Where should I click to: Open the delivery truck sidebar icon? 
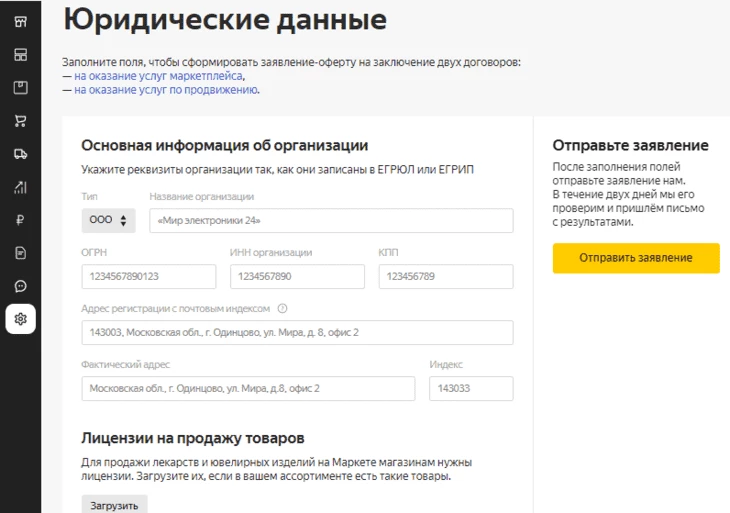(x=20, y=154)
